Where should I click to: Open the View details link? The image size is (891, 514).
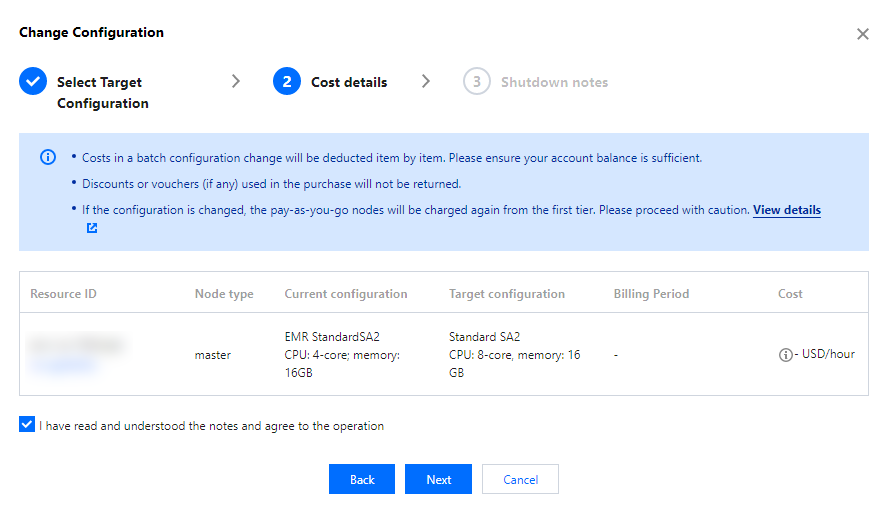pos(786,210)
